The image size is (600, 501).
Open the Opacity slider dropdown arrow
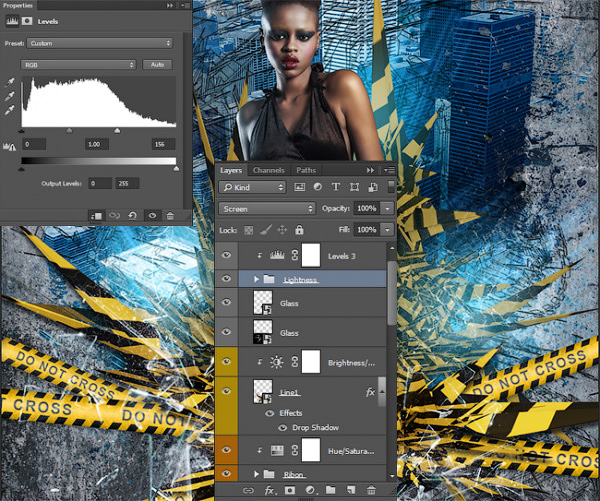coord(388,209)
